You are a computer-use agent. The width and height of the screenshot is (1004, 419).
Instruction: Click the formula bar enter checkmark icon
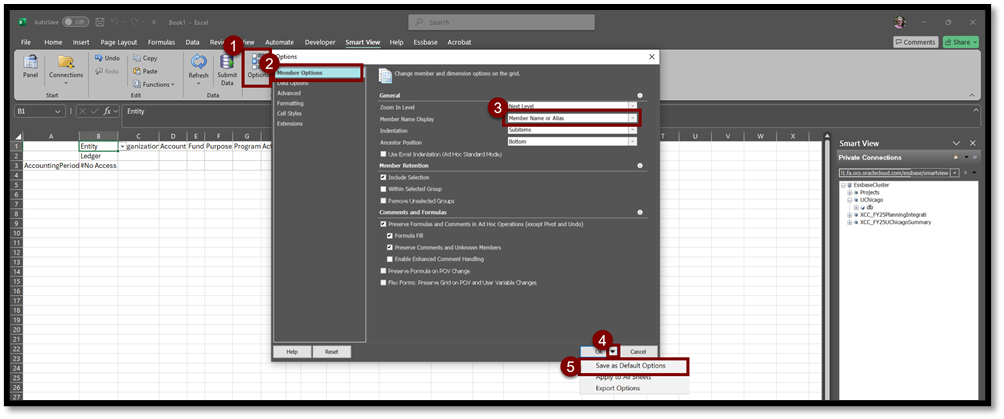point(96,111)
